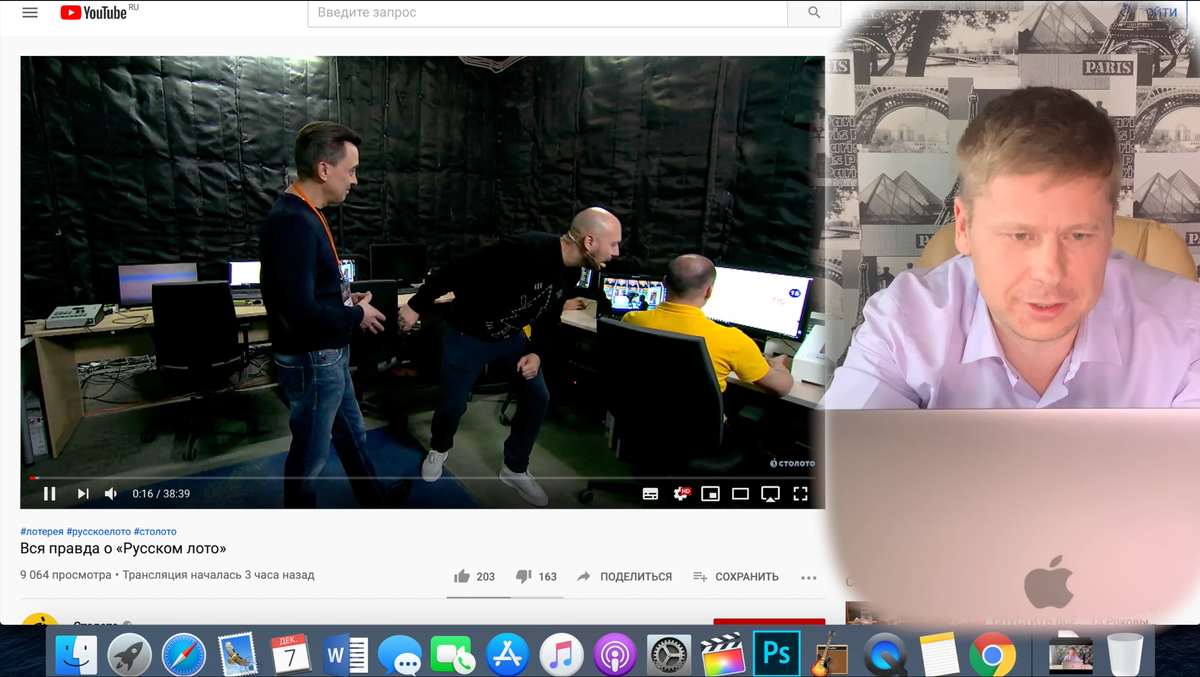Click the magnifier search button
The width and height of the screenshot is (1200, 677).
pos(814,13)
